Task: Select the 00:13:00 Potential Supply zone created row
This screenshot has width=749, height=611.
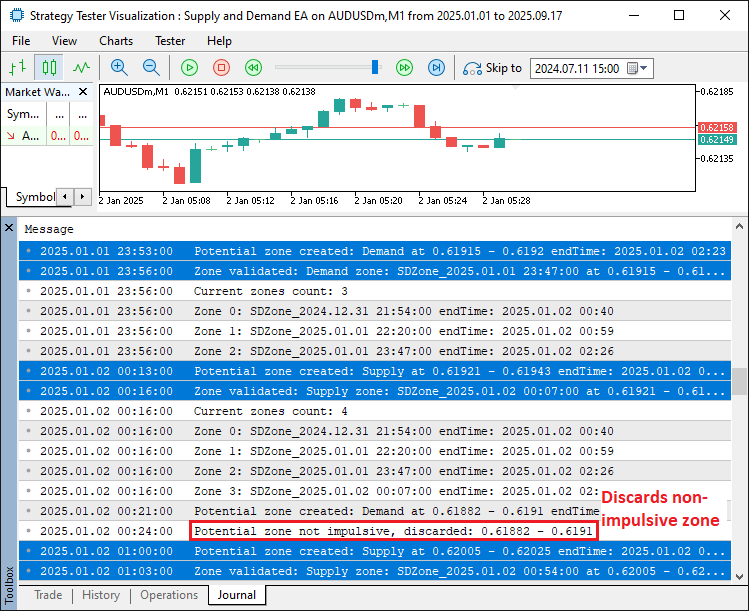Action: [x=375, y=371]
